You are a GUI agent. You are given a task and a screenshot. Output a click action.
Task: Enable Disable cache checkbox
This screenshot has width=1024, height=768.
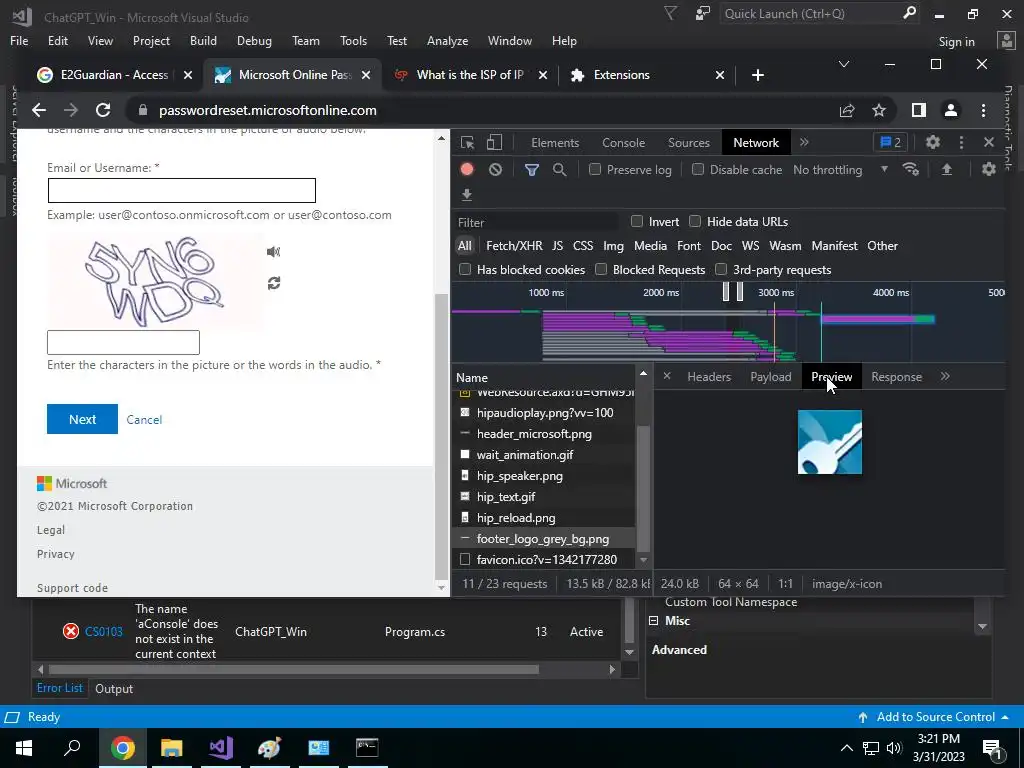coord(698,169)
